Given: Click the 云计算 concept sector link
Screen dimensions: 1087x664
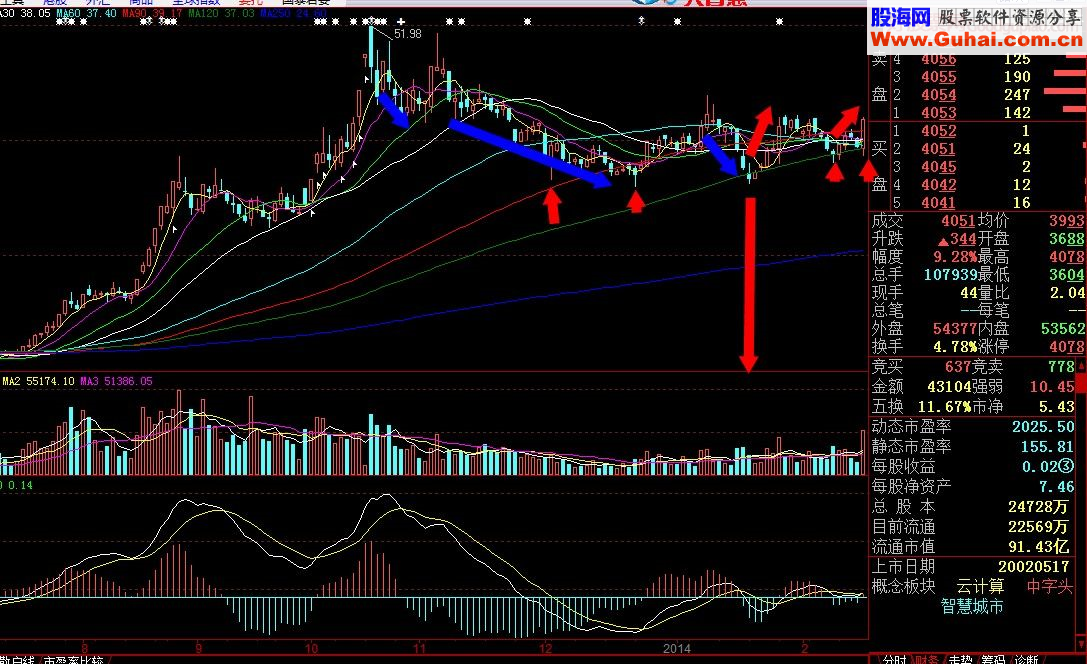Looking at the screenshot, I should [979, 587].
